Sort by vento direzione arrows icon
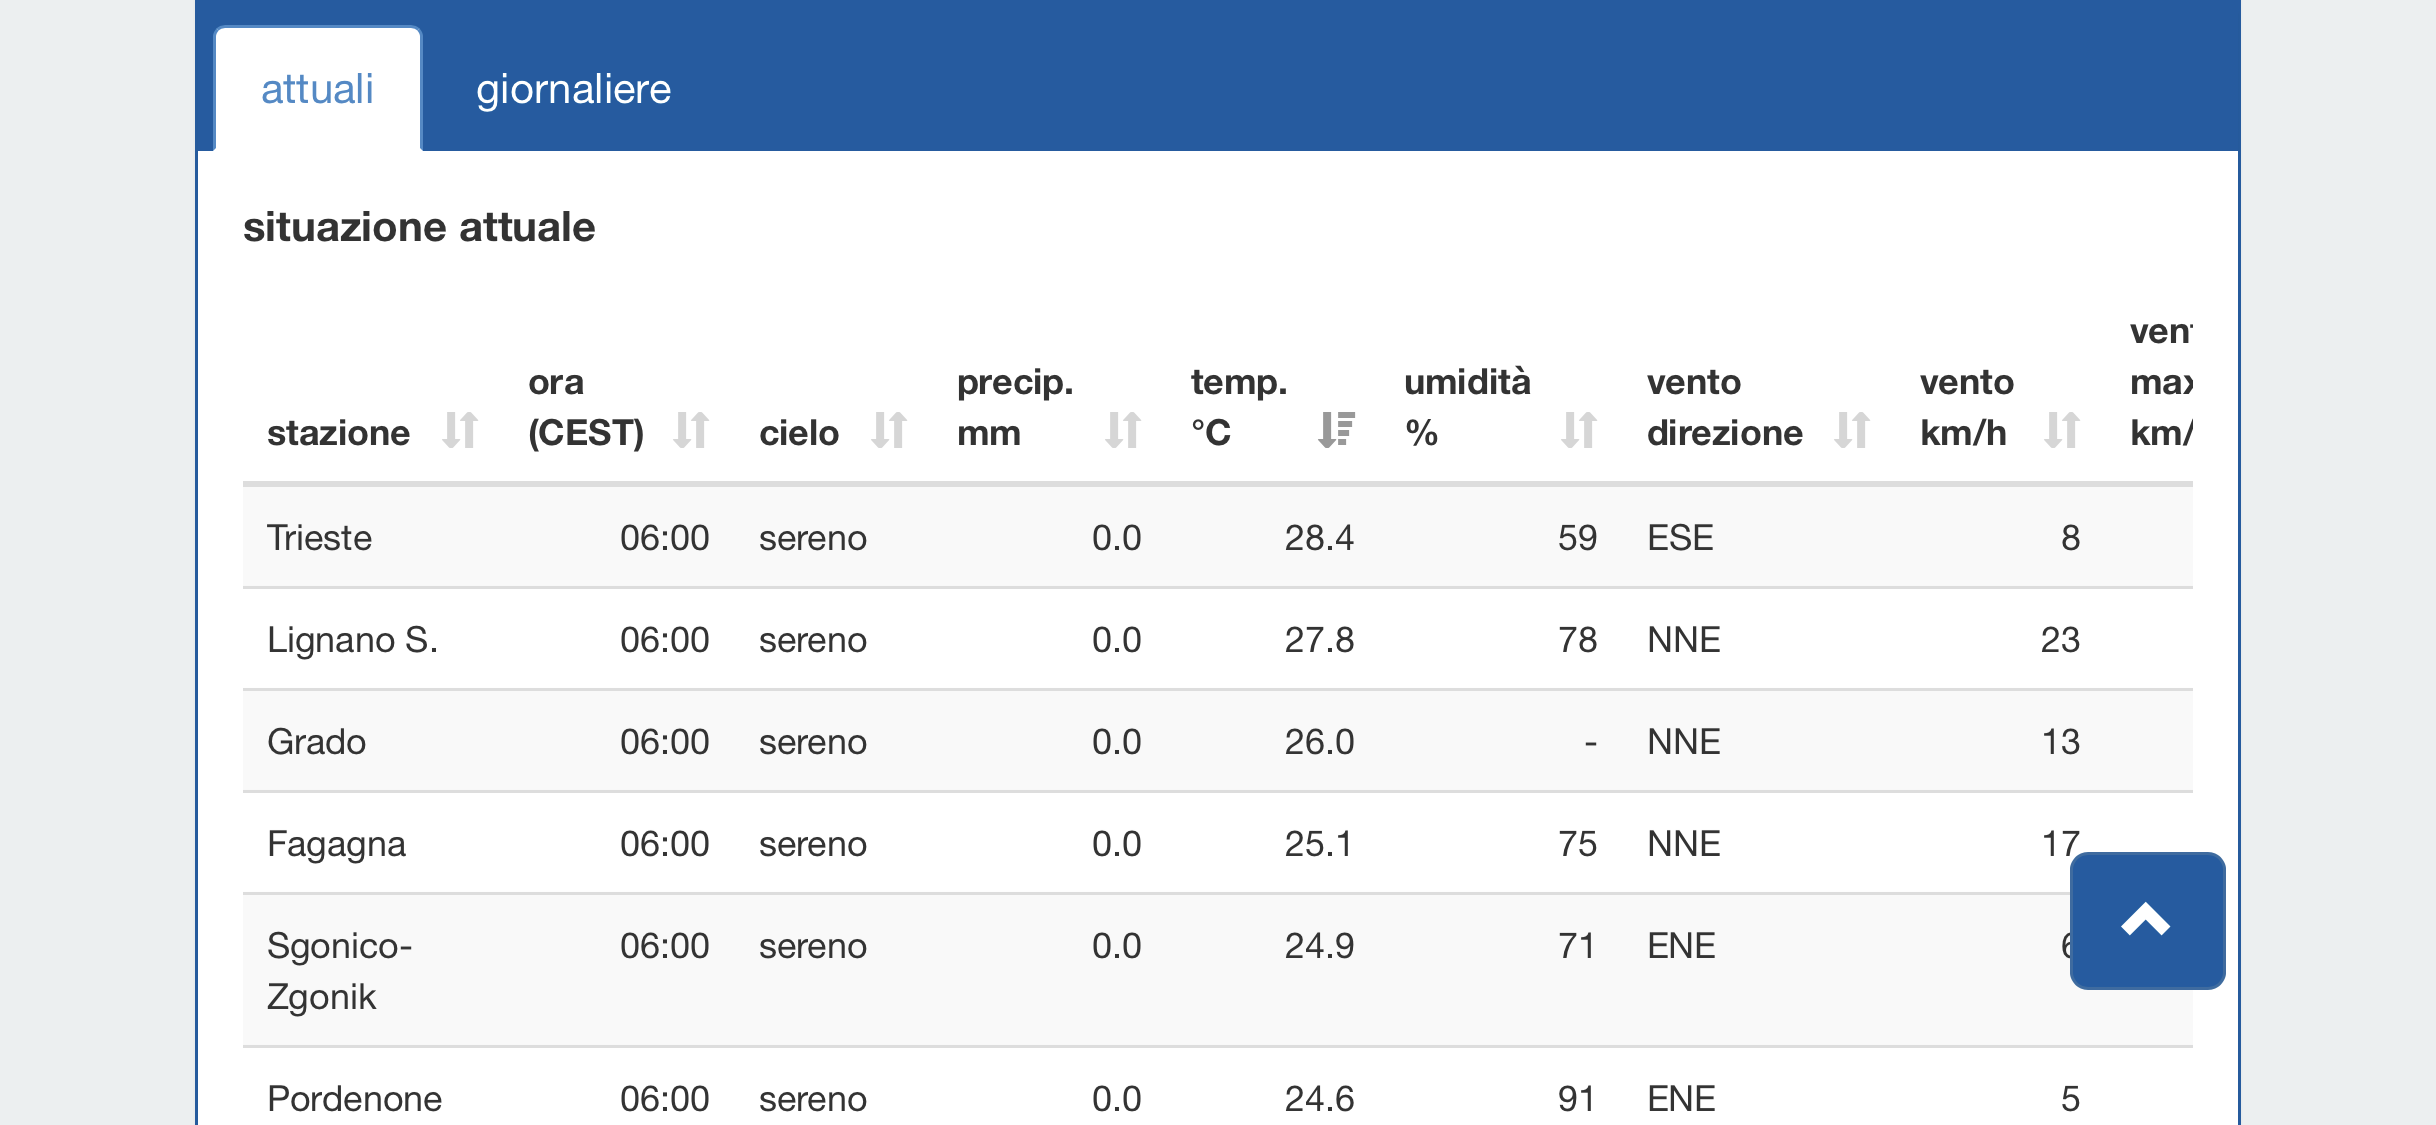2436x1125 pixels. pyautogui.click(x=1852, y=430)
